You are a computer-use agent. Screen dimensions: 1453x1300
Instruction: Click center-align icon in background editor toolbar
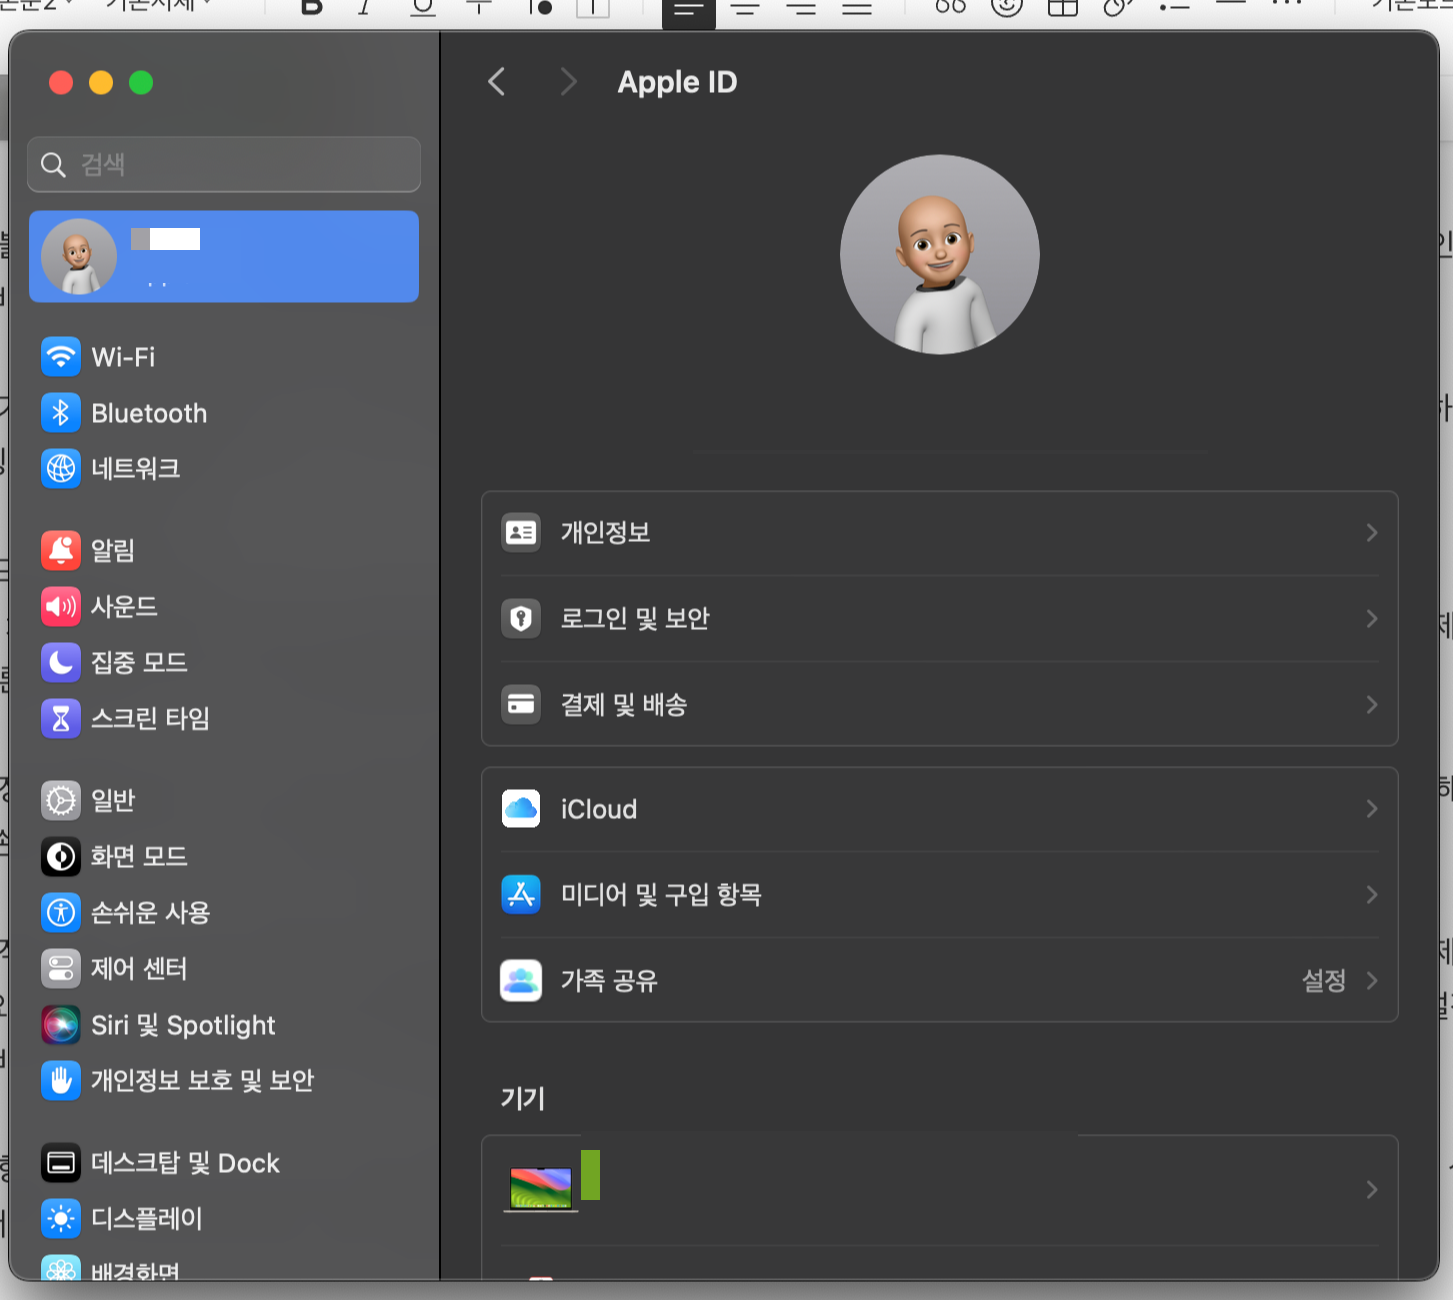[745, 9]
